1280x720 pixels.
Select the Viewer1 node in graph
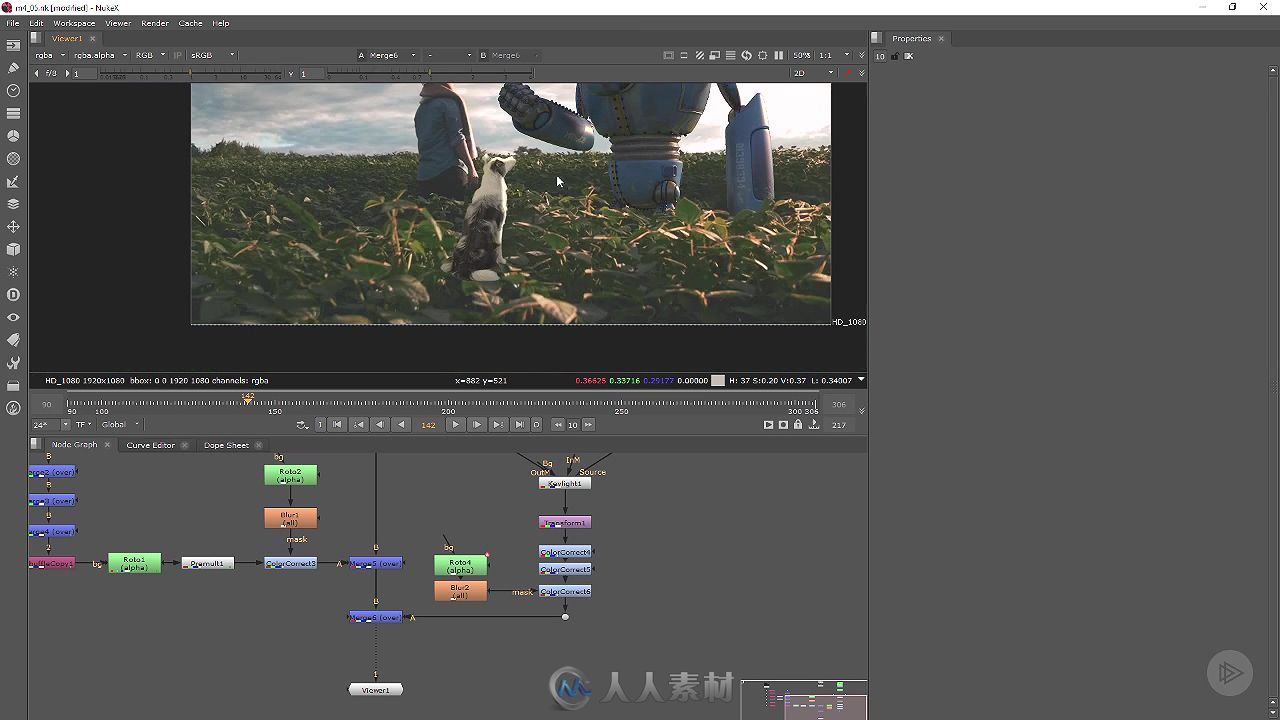click(x=375, y=690)
